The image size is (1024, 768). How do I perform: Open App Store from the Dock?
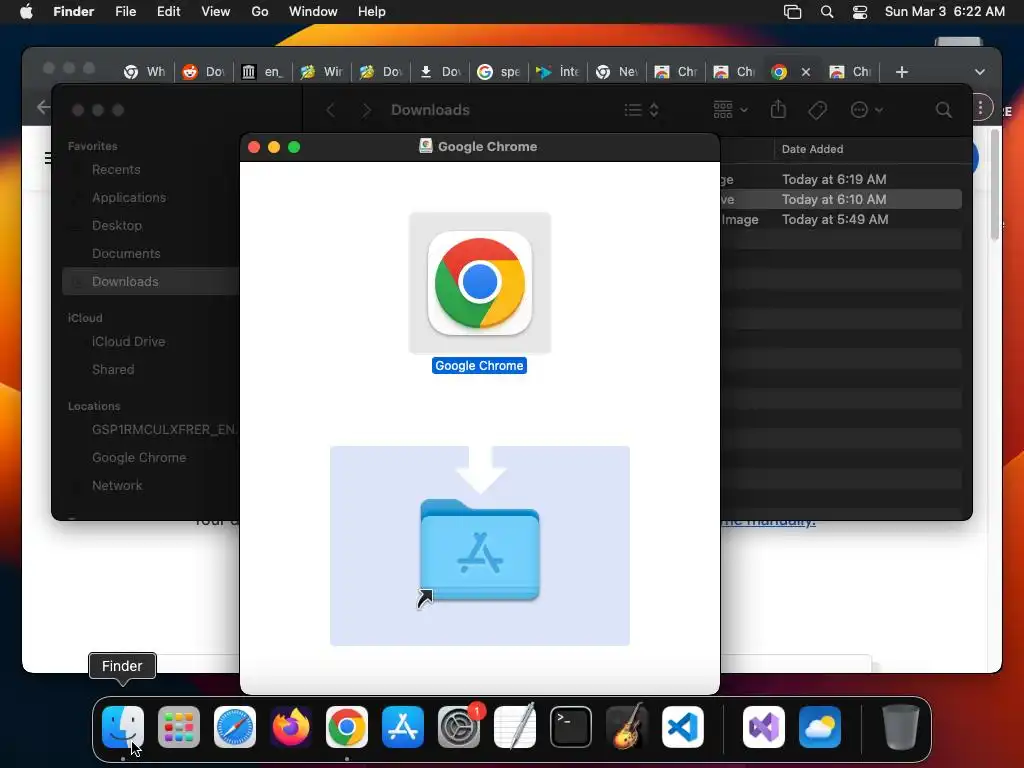pos(403,727)
